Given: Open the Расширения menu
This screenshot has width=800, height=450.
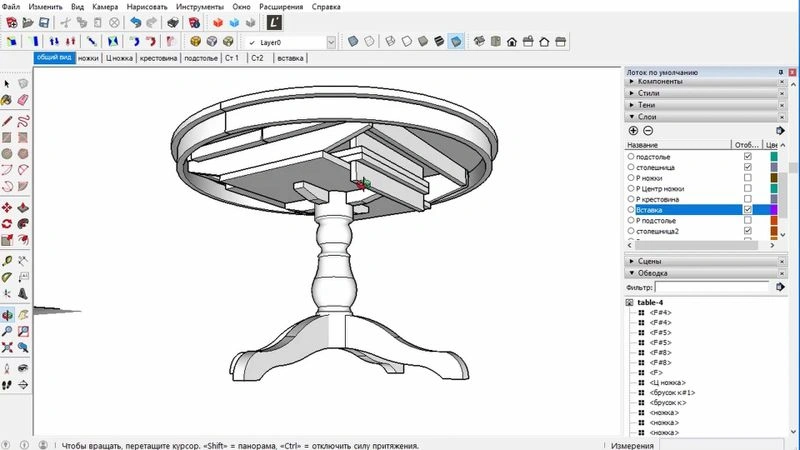Looking at the screenshot, I should pyautogui.click(x=281, y=7).
